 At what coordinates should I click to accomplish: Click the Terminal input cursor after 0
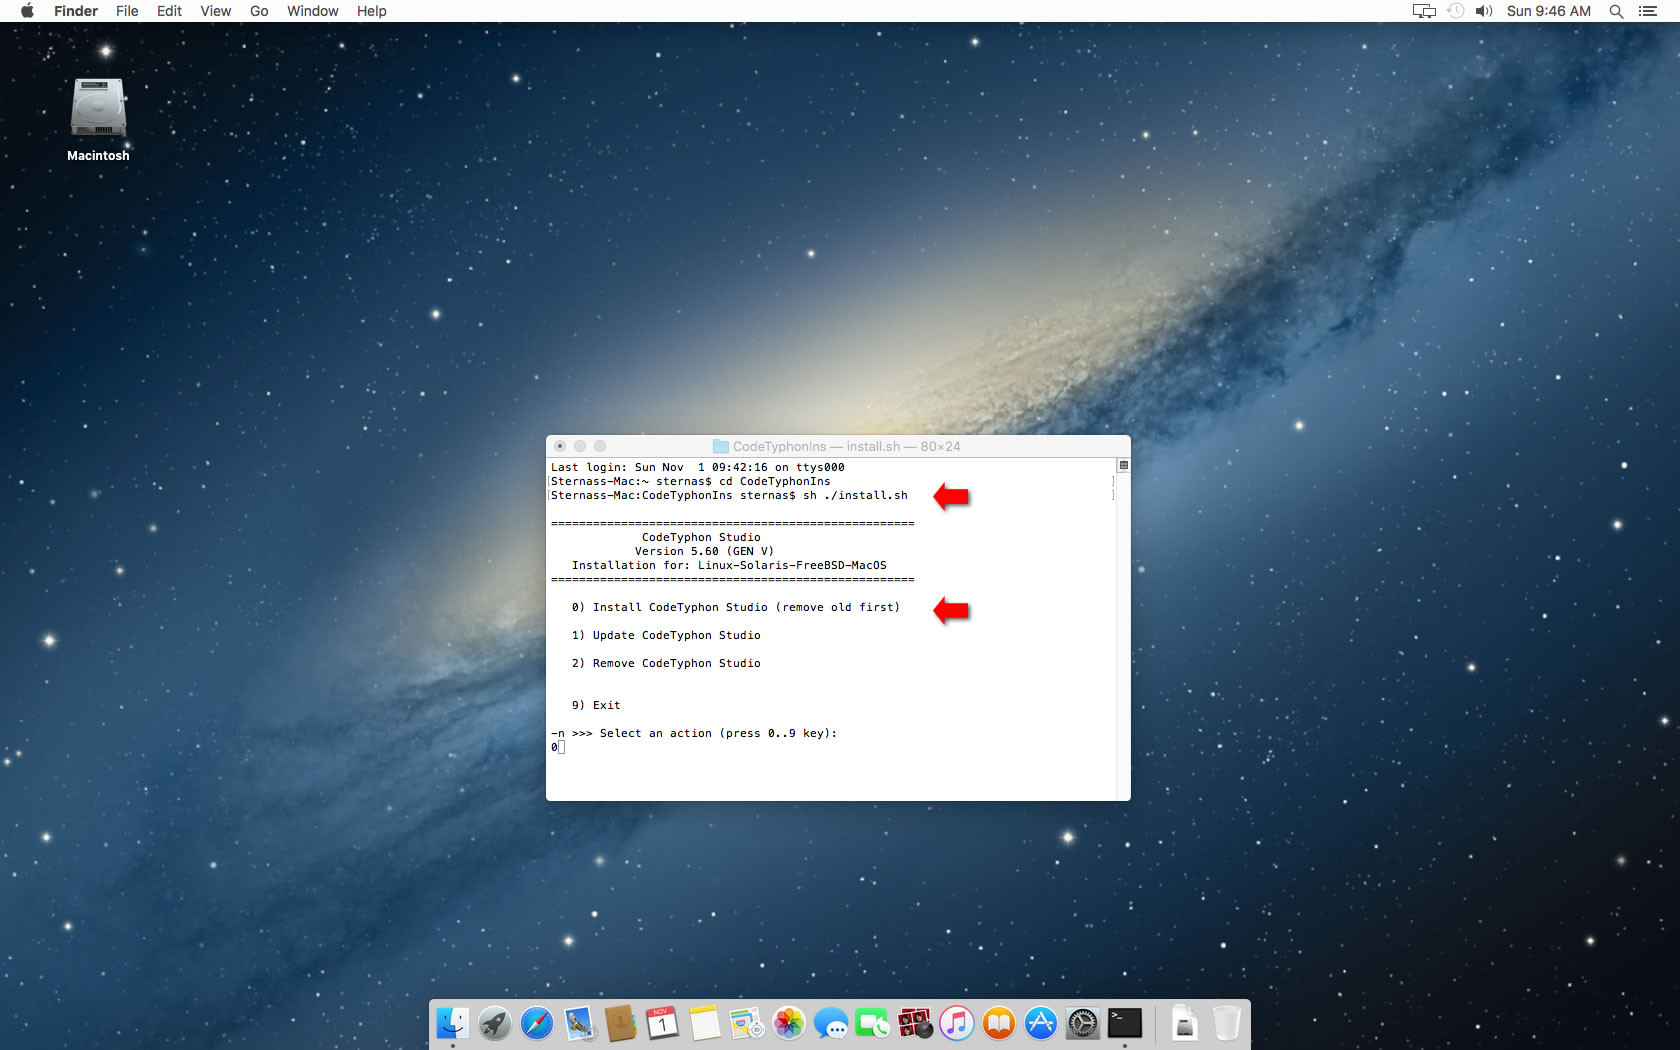pos(561,747)
